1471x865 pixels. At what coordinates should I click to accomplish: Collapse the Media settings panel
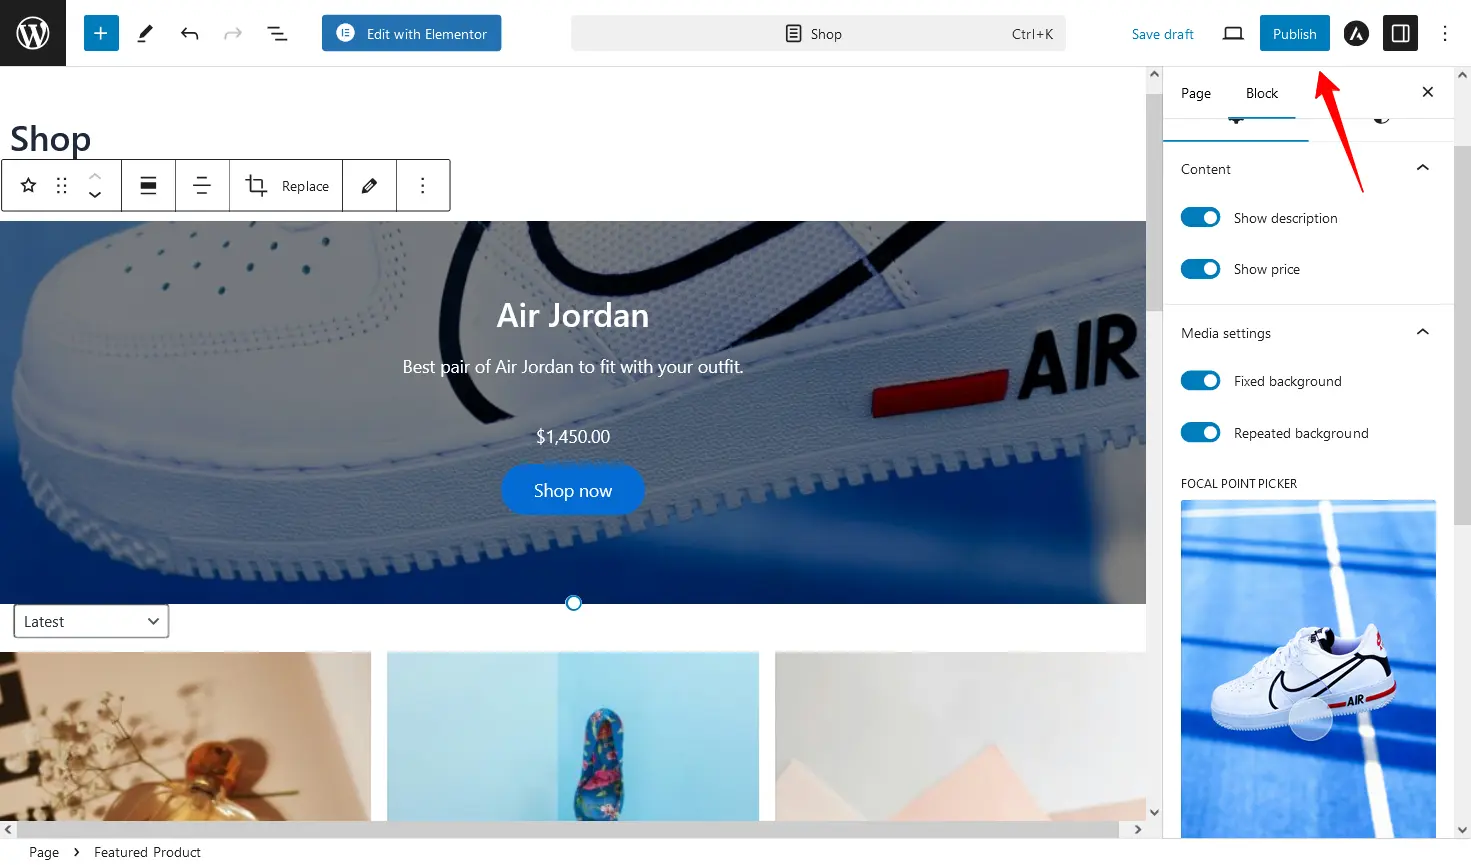1422,332
